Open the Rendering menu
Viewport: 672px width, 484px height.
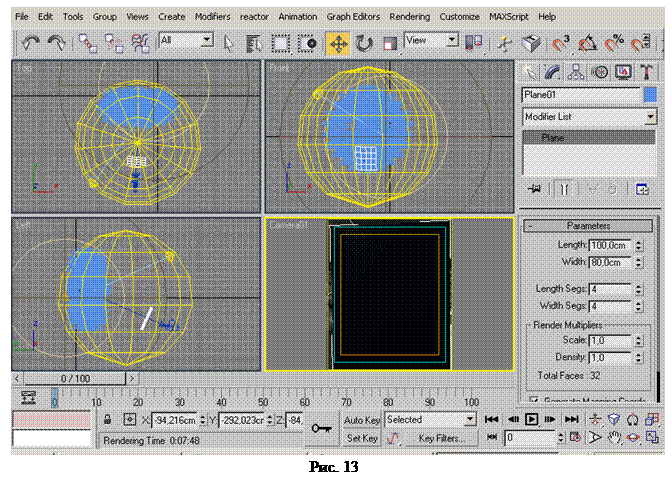(x=412, y=17)
